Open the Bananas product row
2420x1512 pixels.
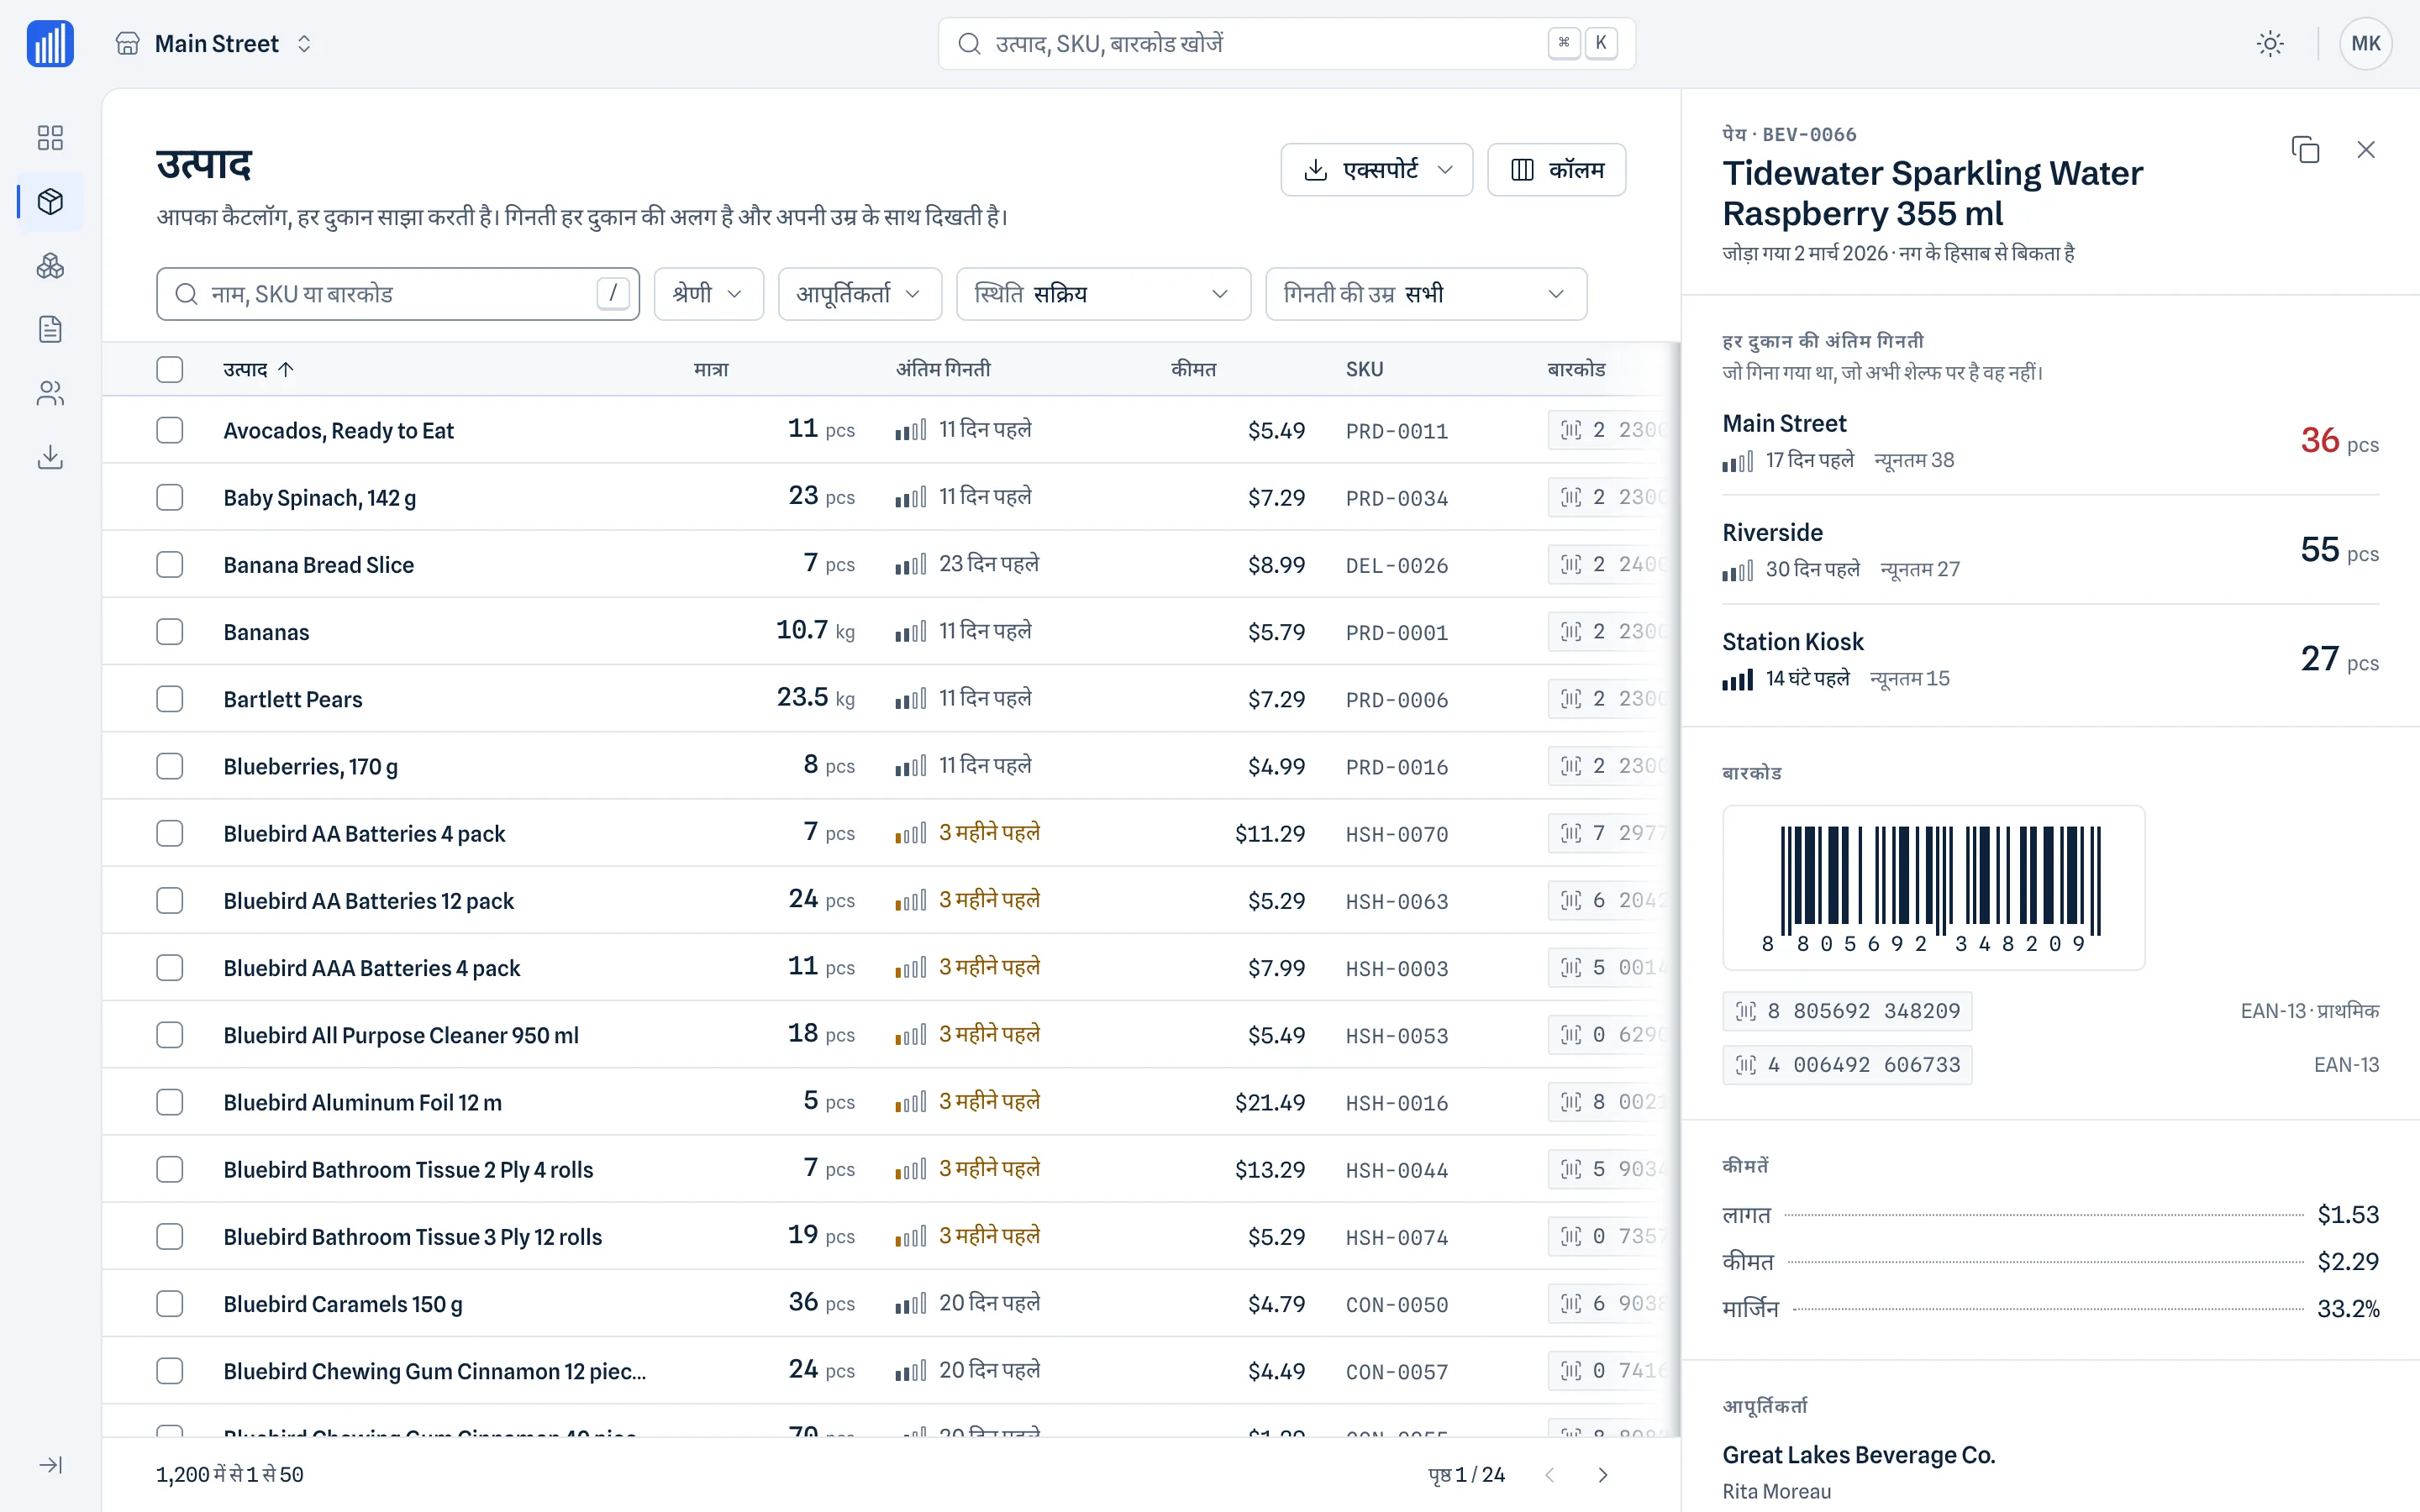pos(890,631)
